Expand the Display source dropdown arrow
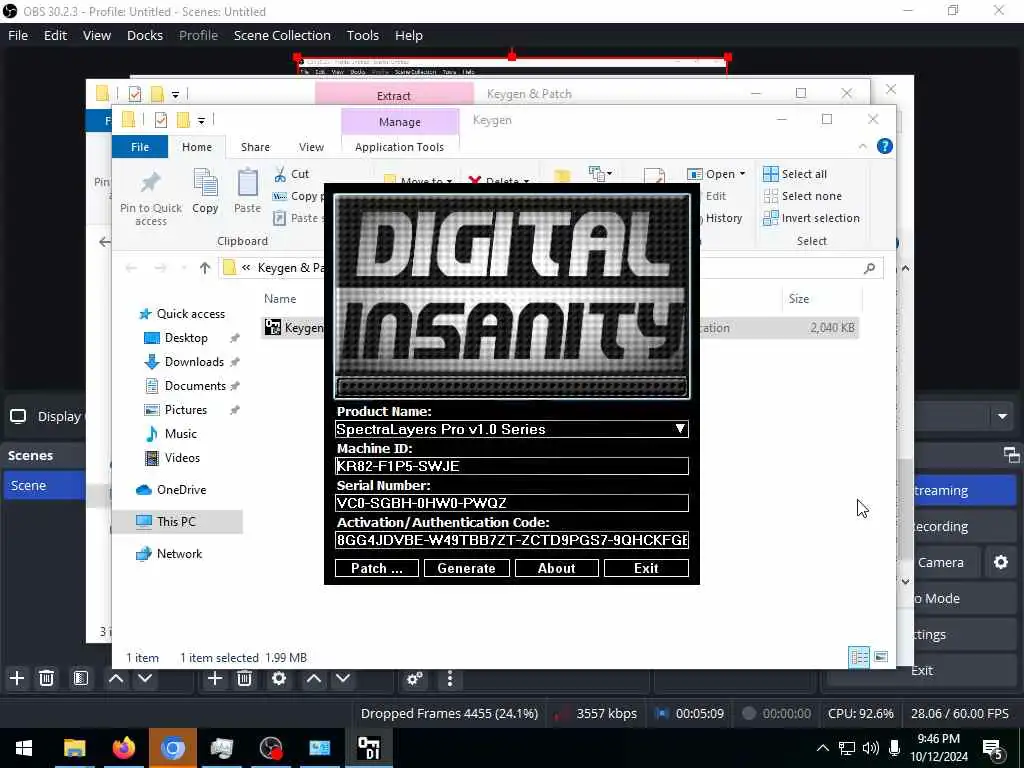This screenshot has height=768, width=1024. pos(1002,416)
